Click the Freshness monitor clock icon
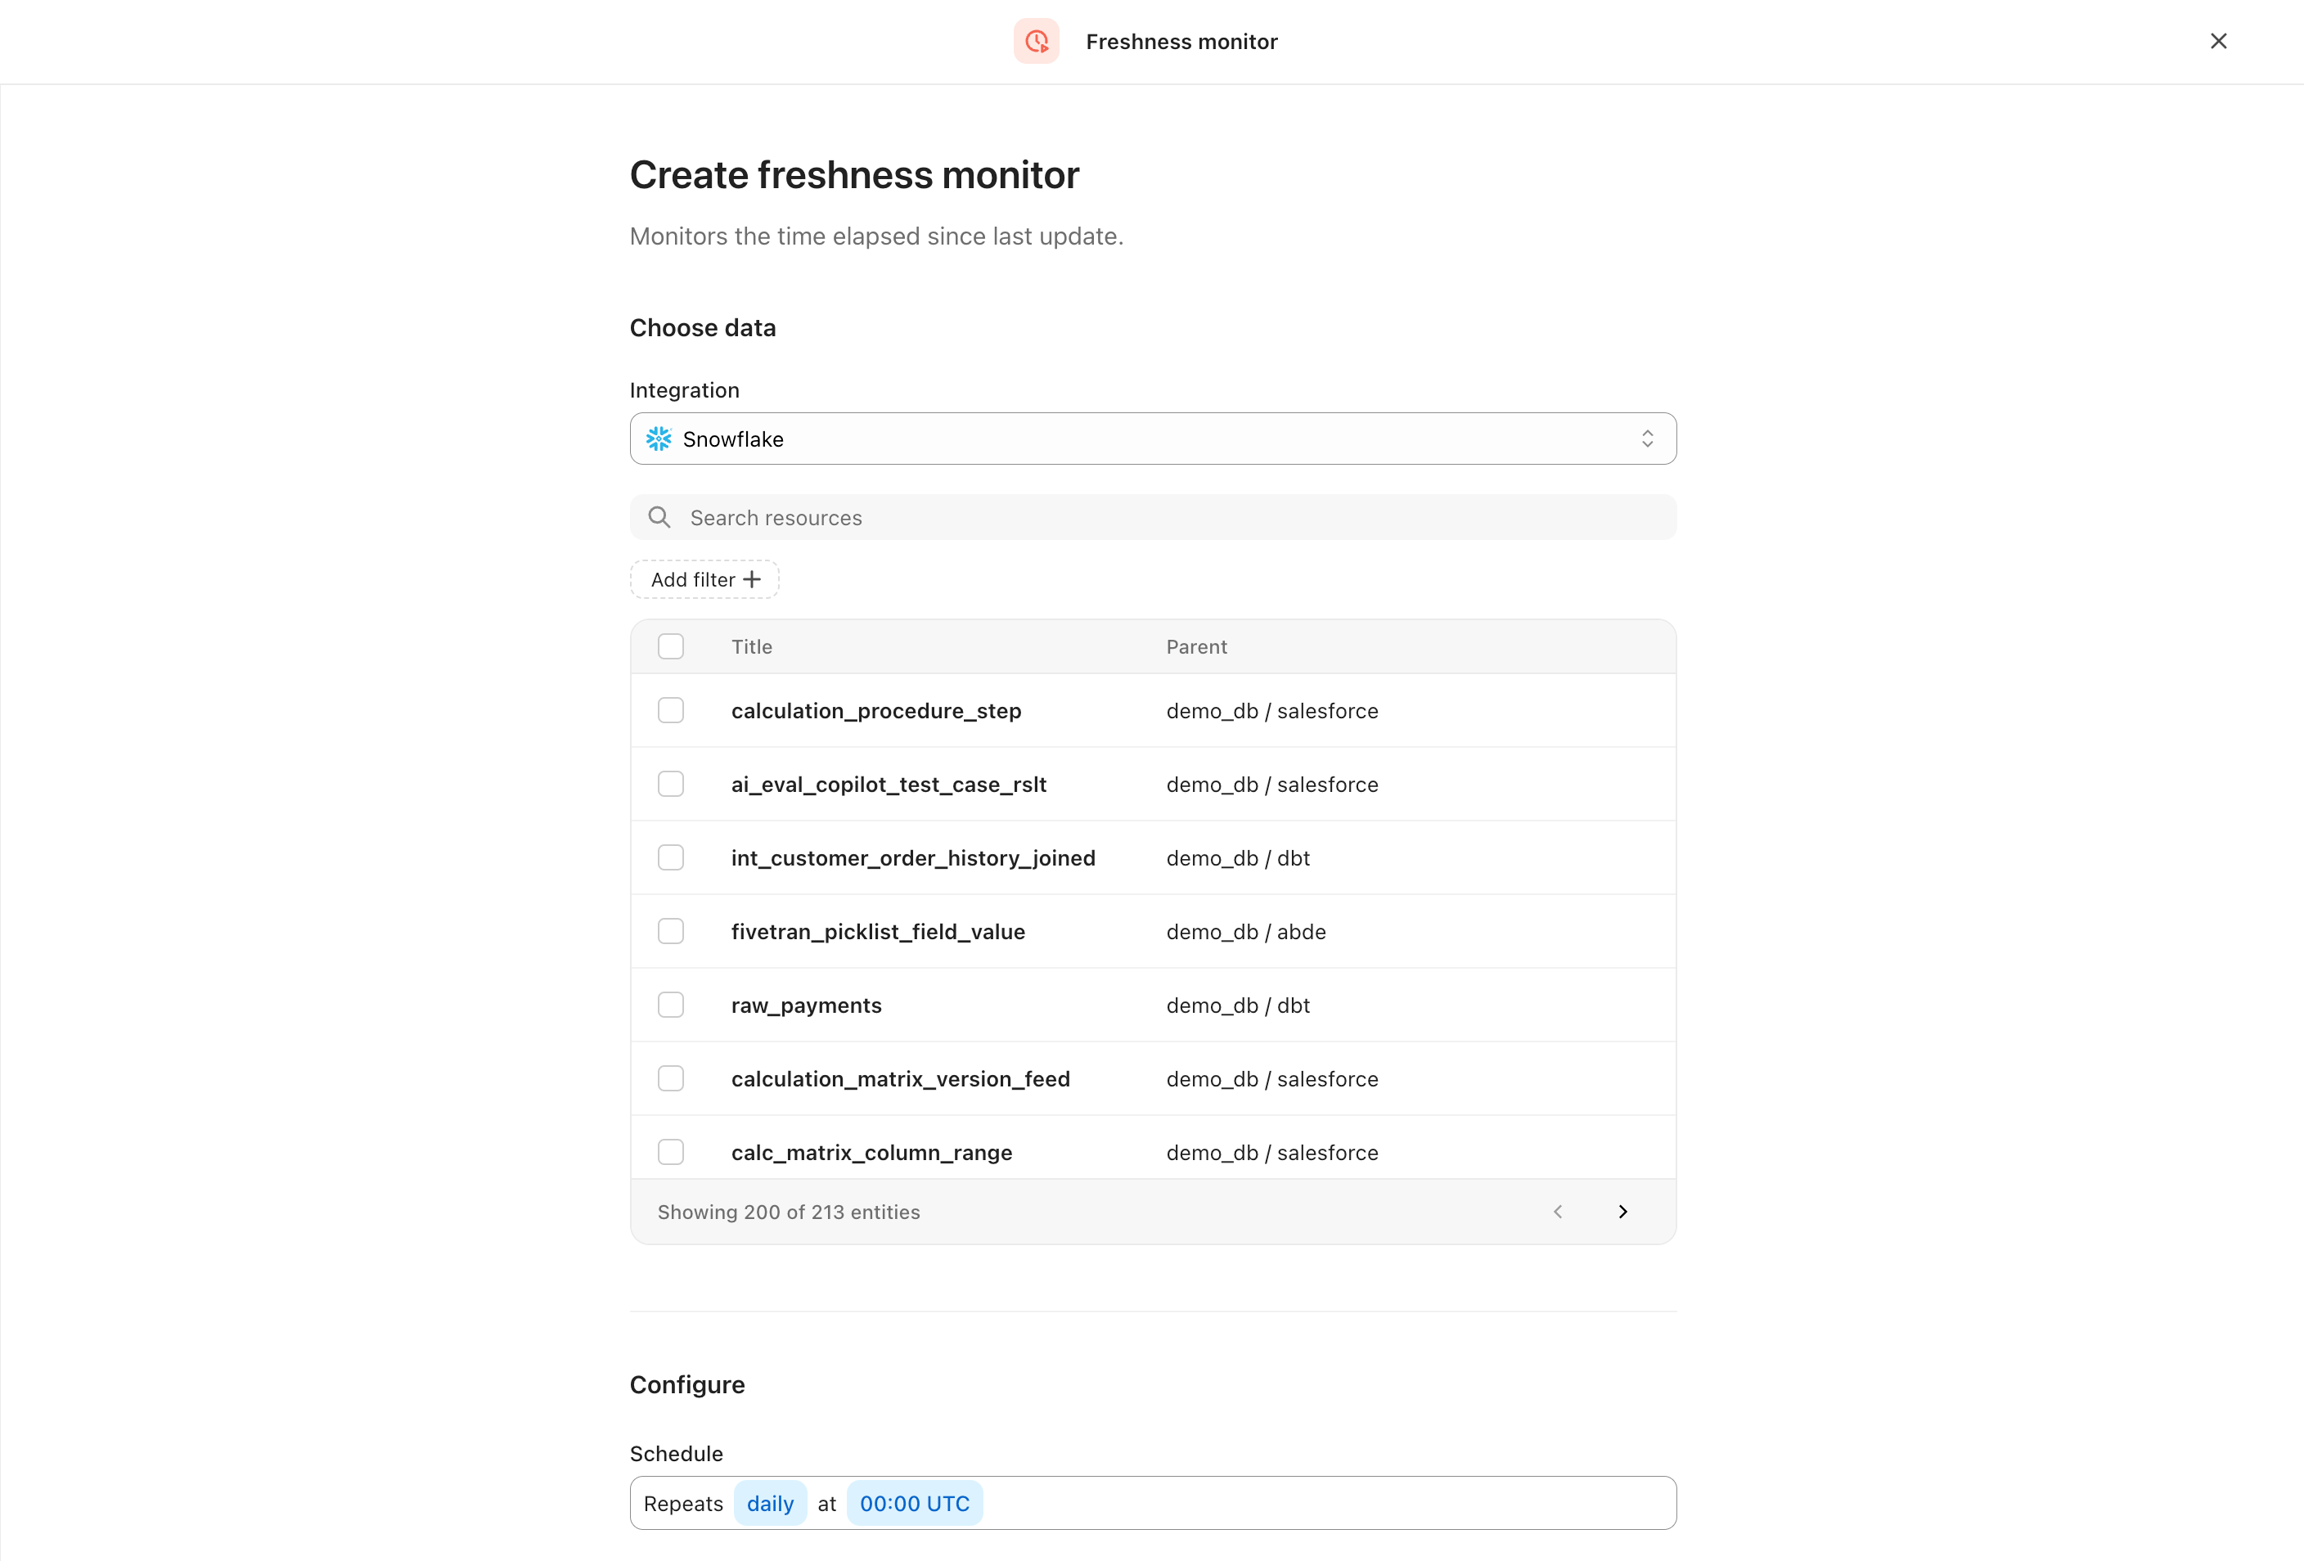The image size is (2304, 1561). (1036, 41)
